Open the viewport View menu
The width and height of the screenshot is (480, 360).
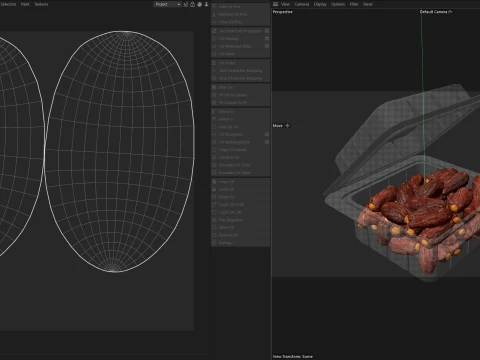tap(285, 4)
